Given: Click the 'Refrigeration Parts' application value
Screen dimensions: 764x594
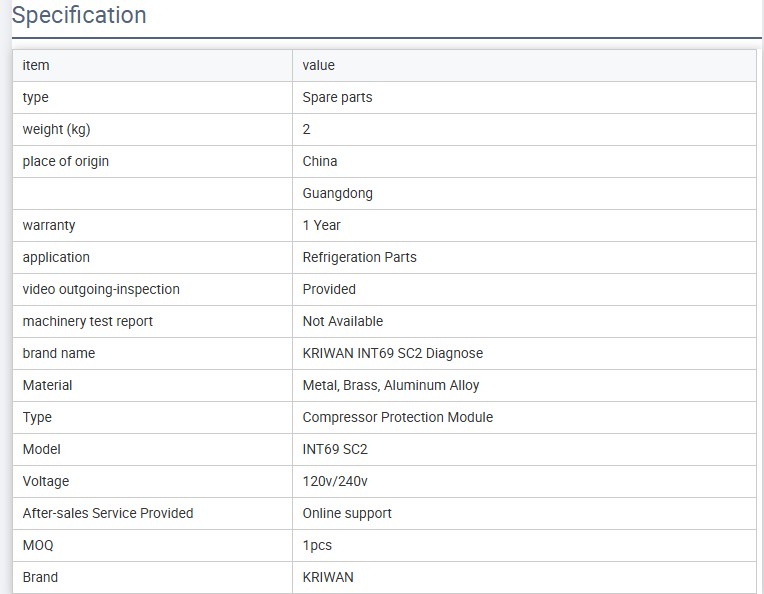Looking at the screenshot, I should click(x=359, y=257).
